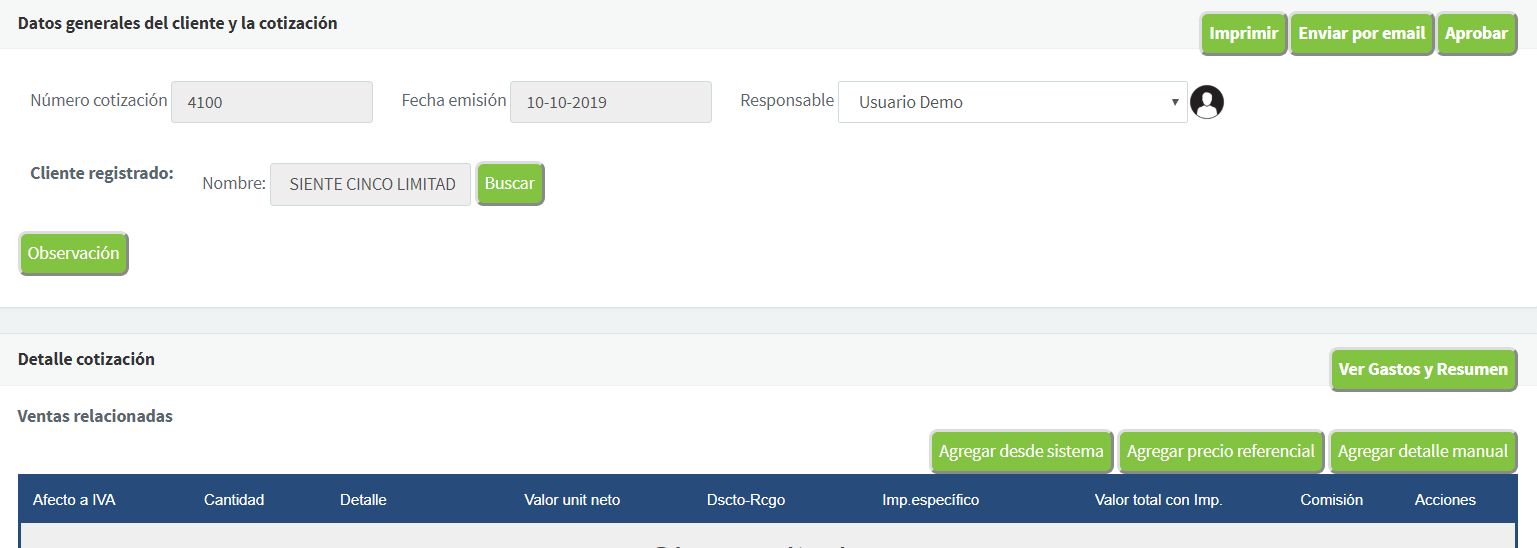Screen dimensions: 1537x548
Task: Show Ver Gastos y Resumen
Action: [x=1422, y=370]
